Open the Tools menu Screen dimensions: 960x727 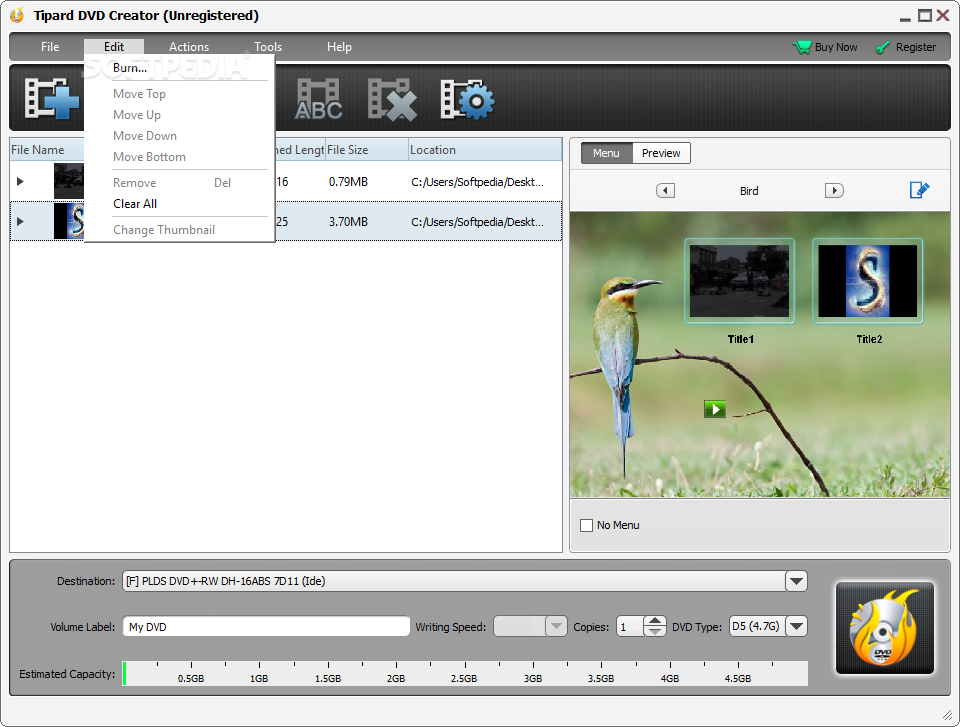click(268, 47)
